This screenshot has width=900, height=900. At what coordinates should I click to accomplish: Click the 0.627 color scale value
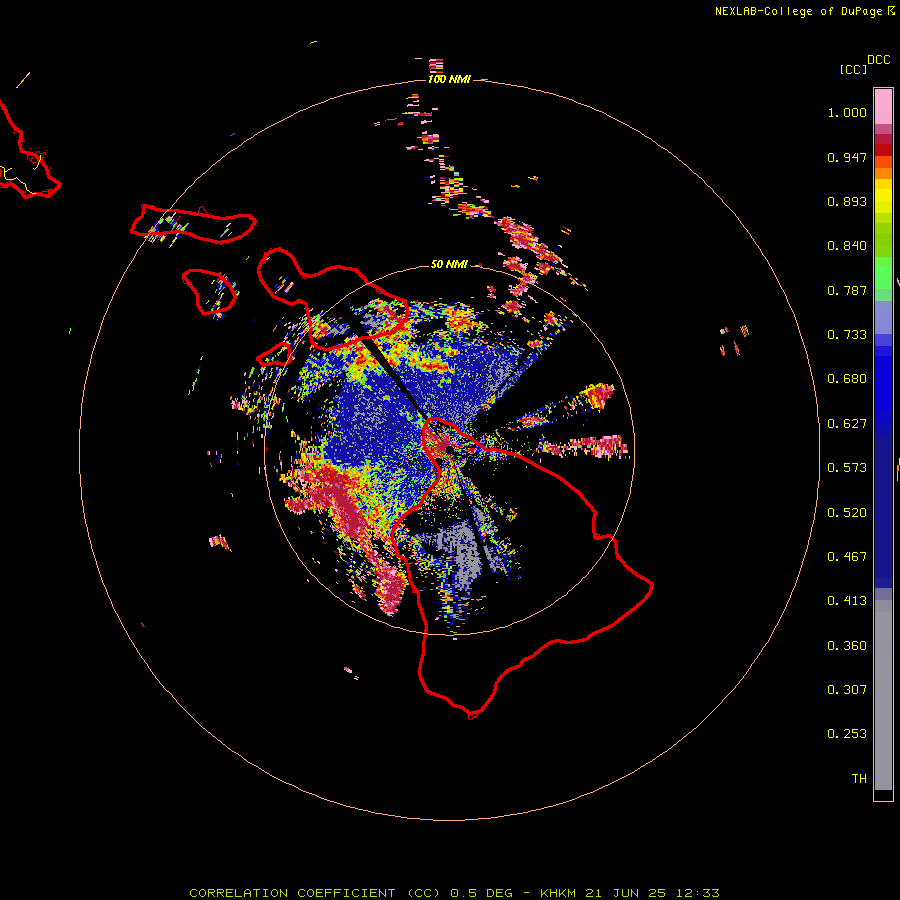click(847, 424)
